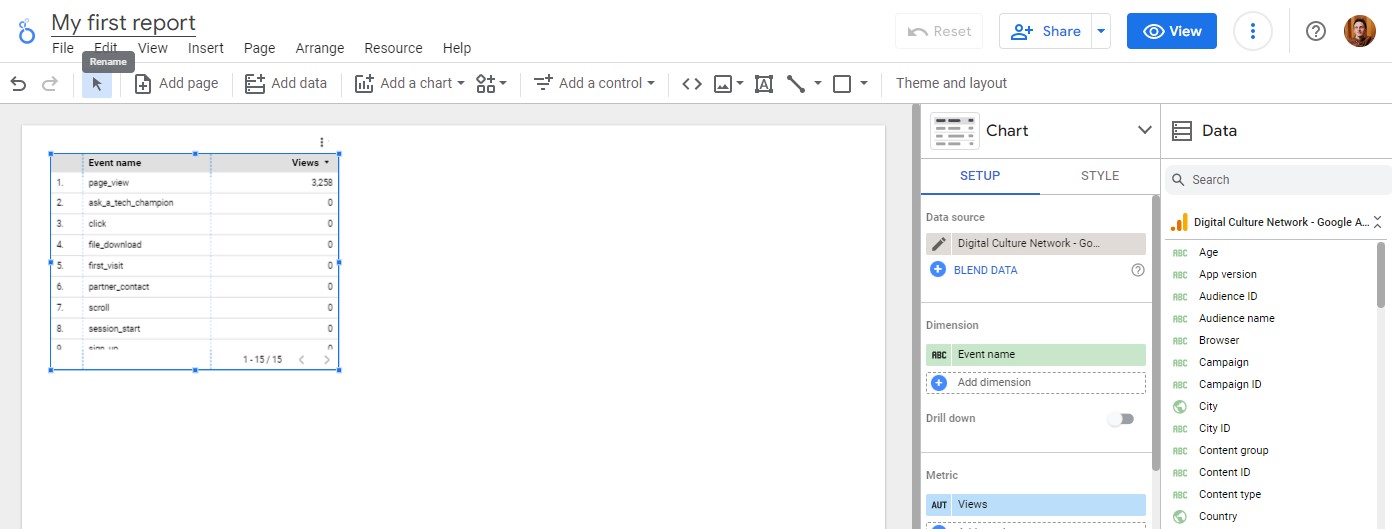Image resolution: width=1392 pixels, height=529 pixels.
Task: Open the help question mark icon
Action: click(x=1316, y=31)
